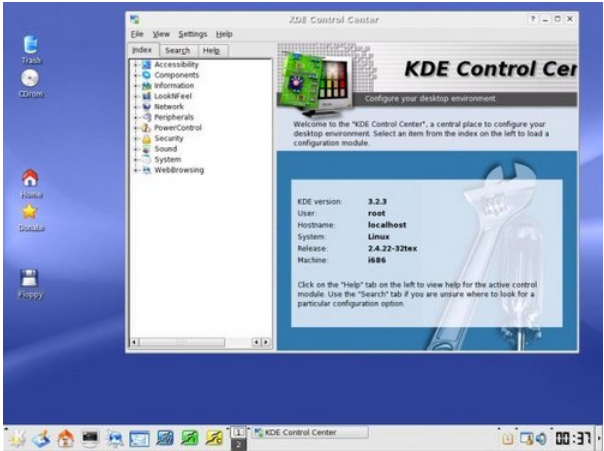Viewport: 604px width, 451px height.
Task: Open the K menu launcher in panel
Action: 17,438
